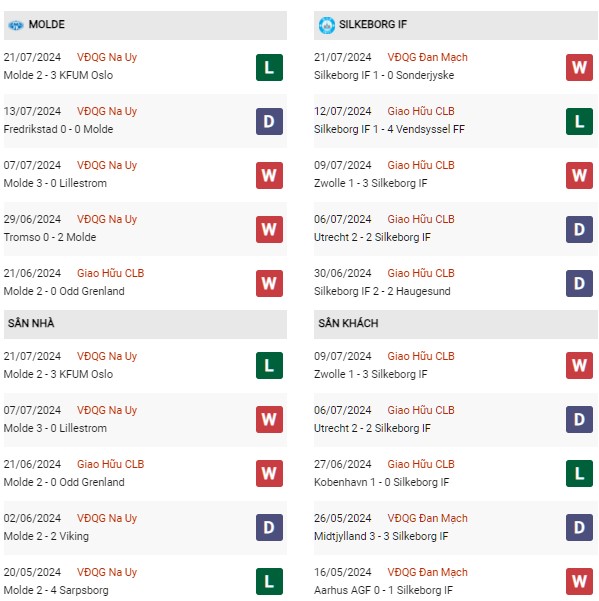Select the SÂN KHÁCH section header

(x=456, y=324)
